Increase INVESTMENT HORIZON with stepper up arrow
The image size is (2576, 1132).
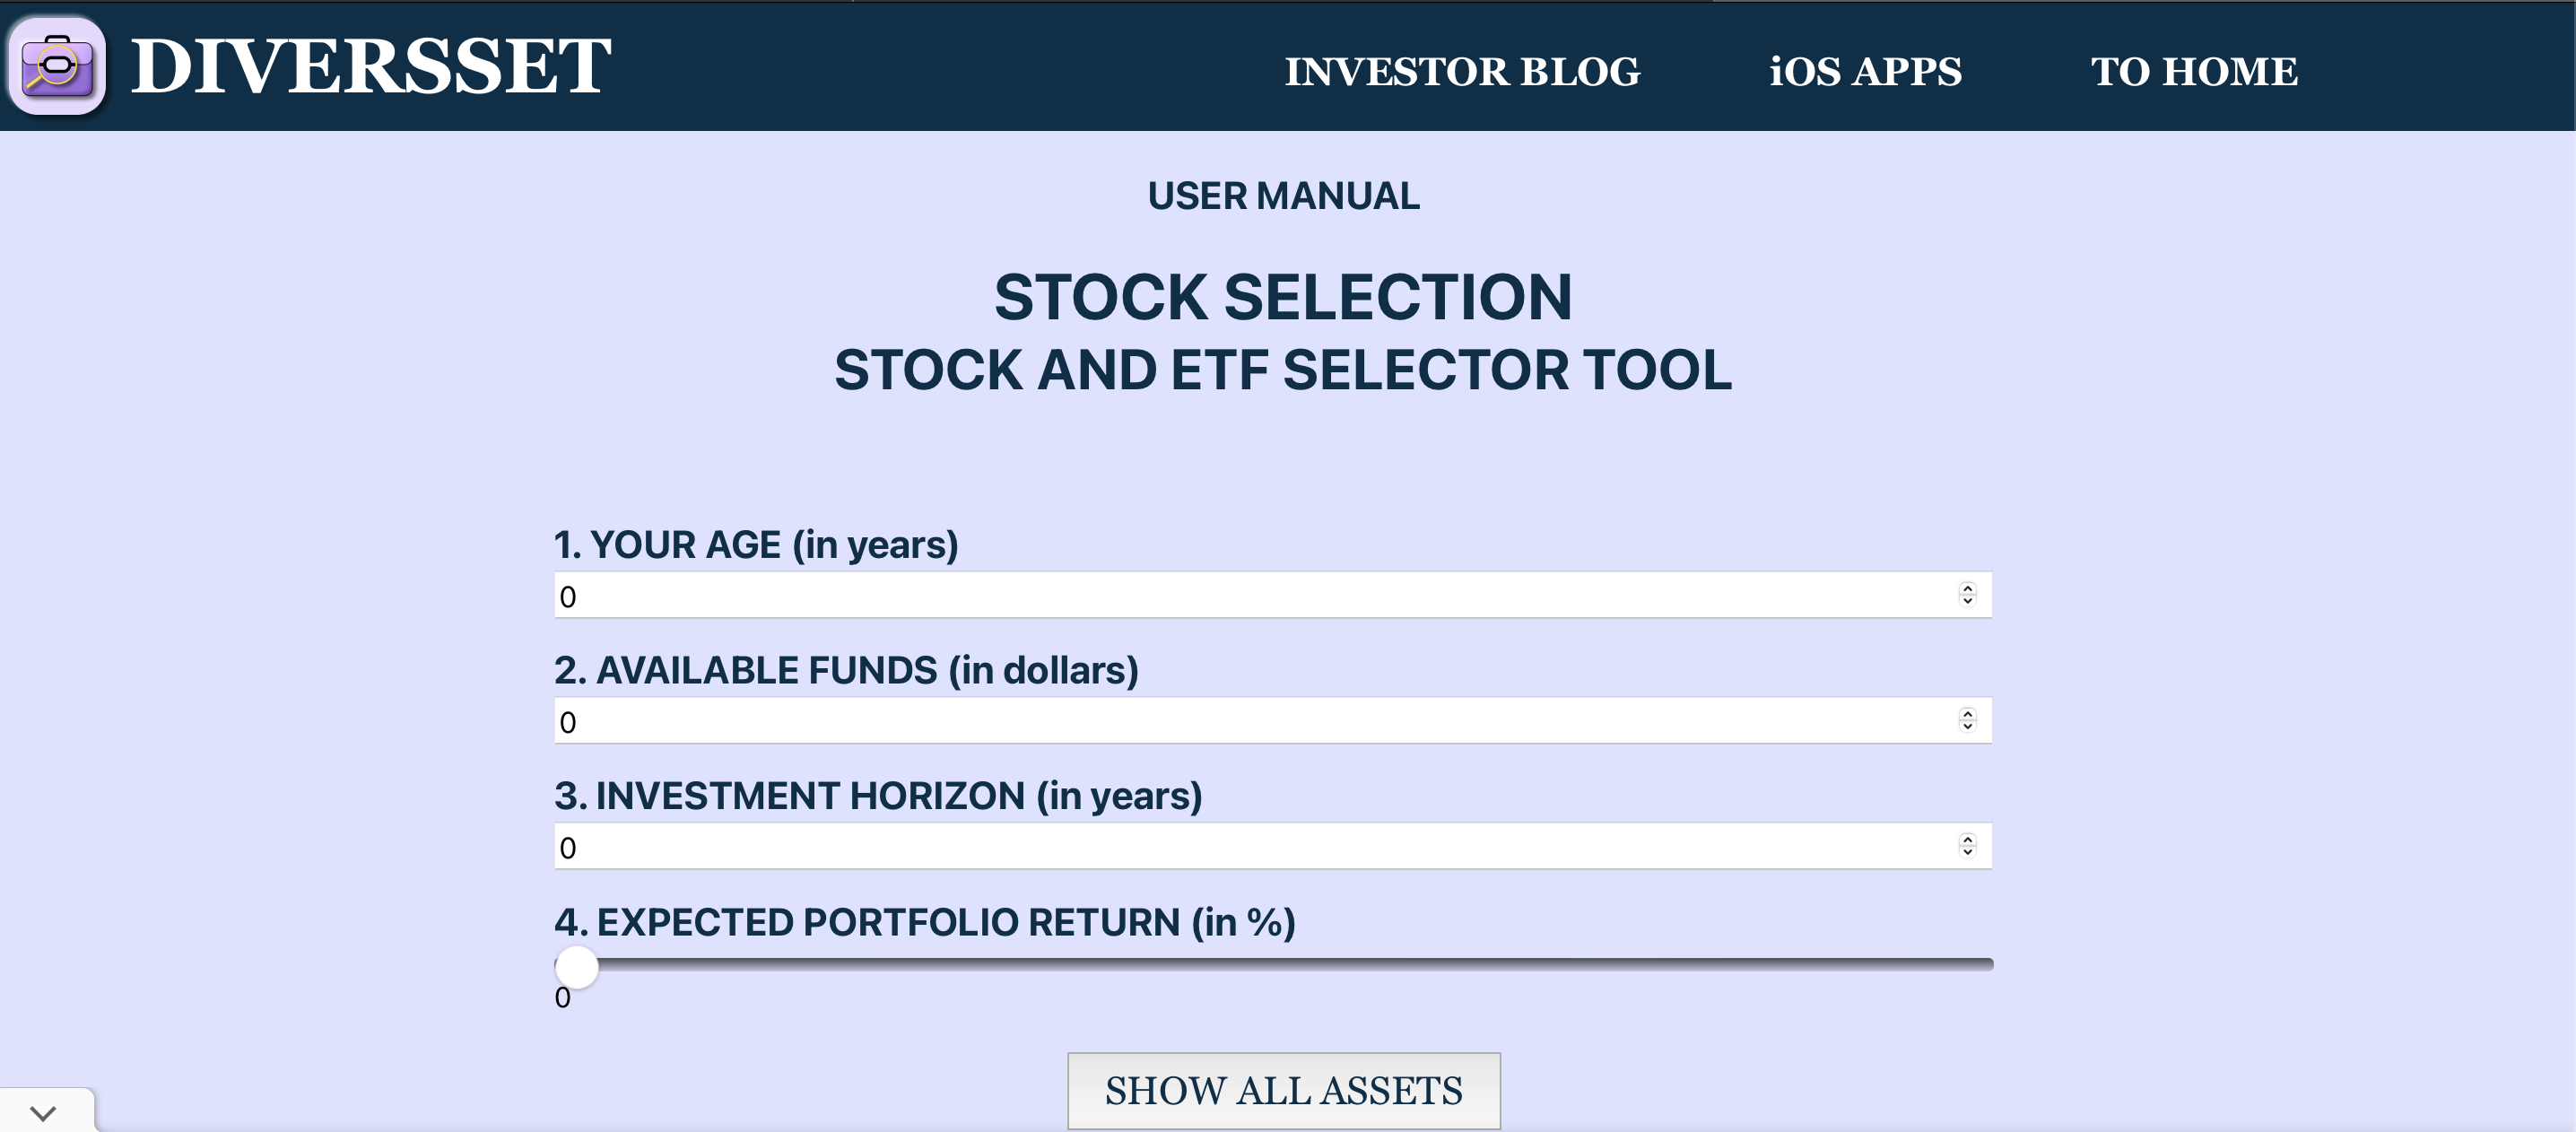click(1967, 840)
